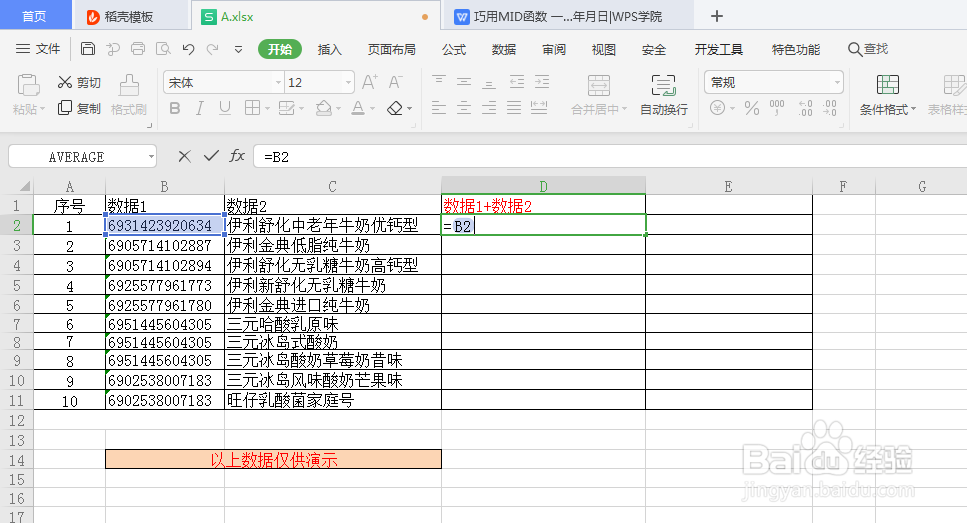Click the fill color bucket icon
The width and height of the screenshot is (967, 523).
324,109
